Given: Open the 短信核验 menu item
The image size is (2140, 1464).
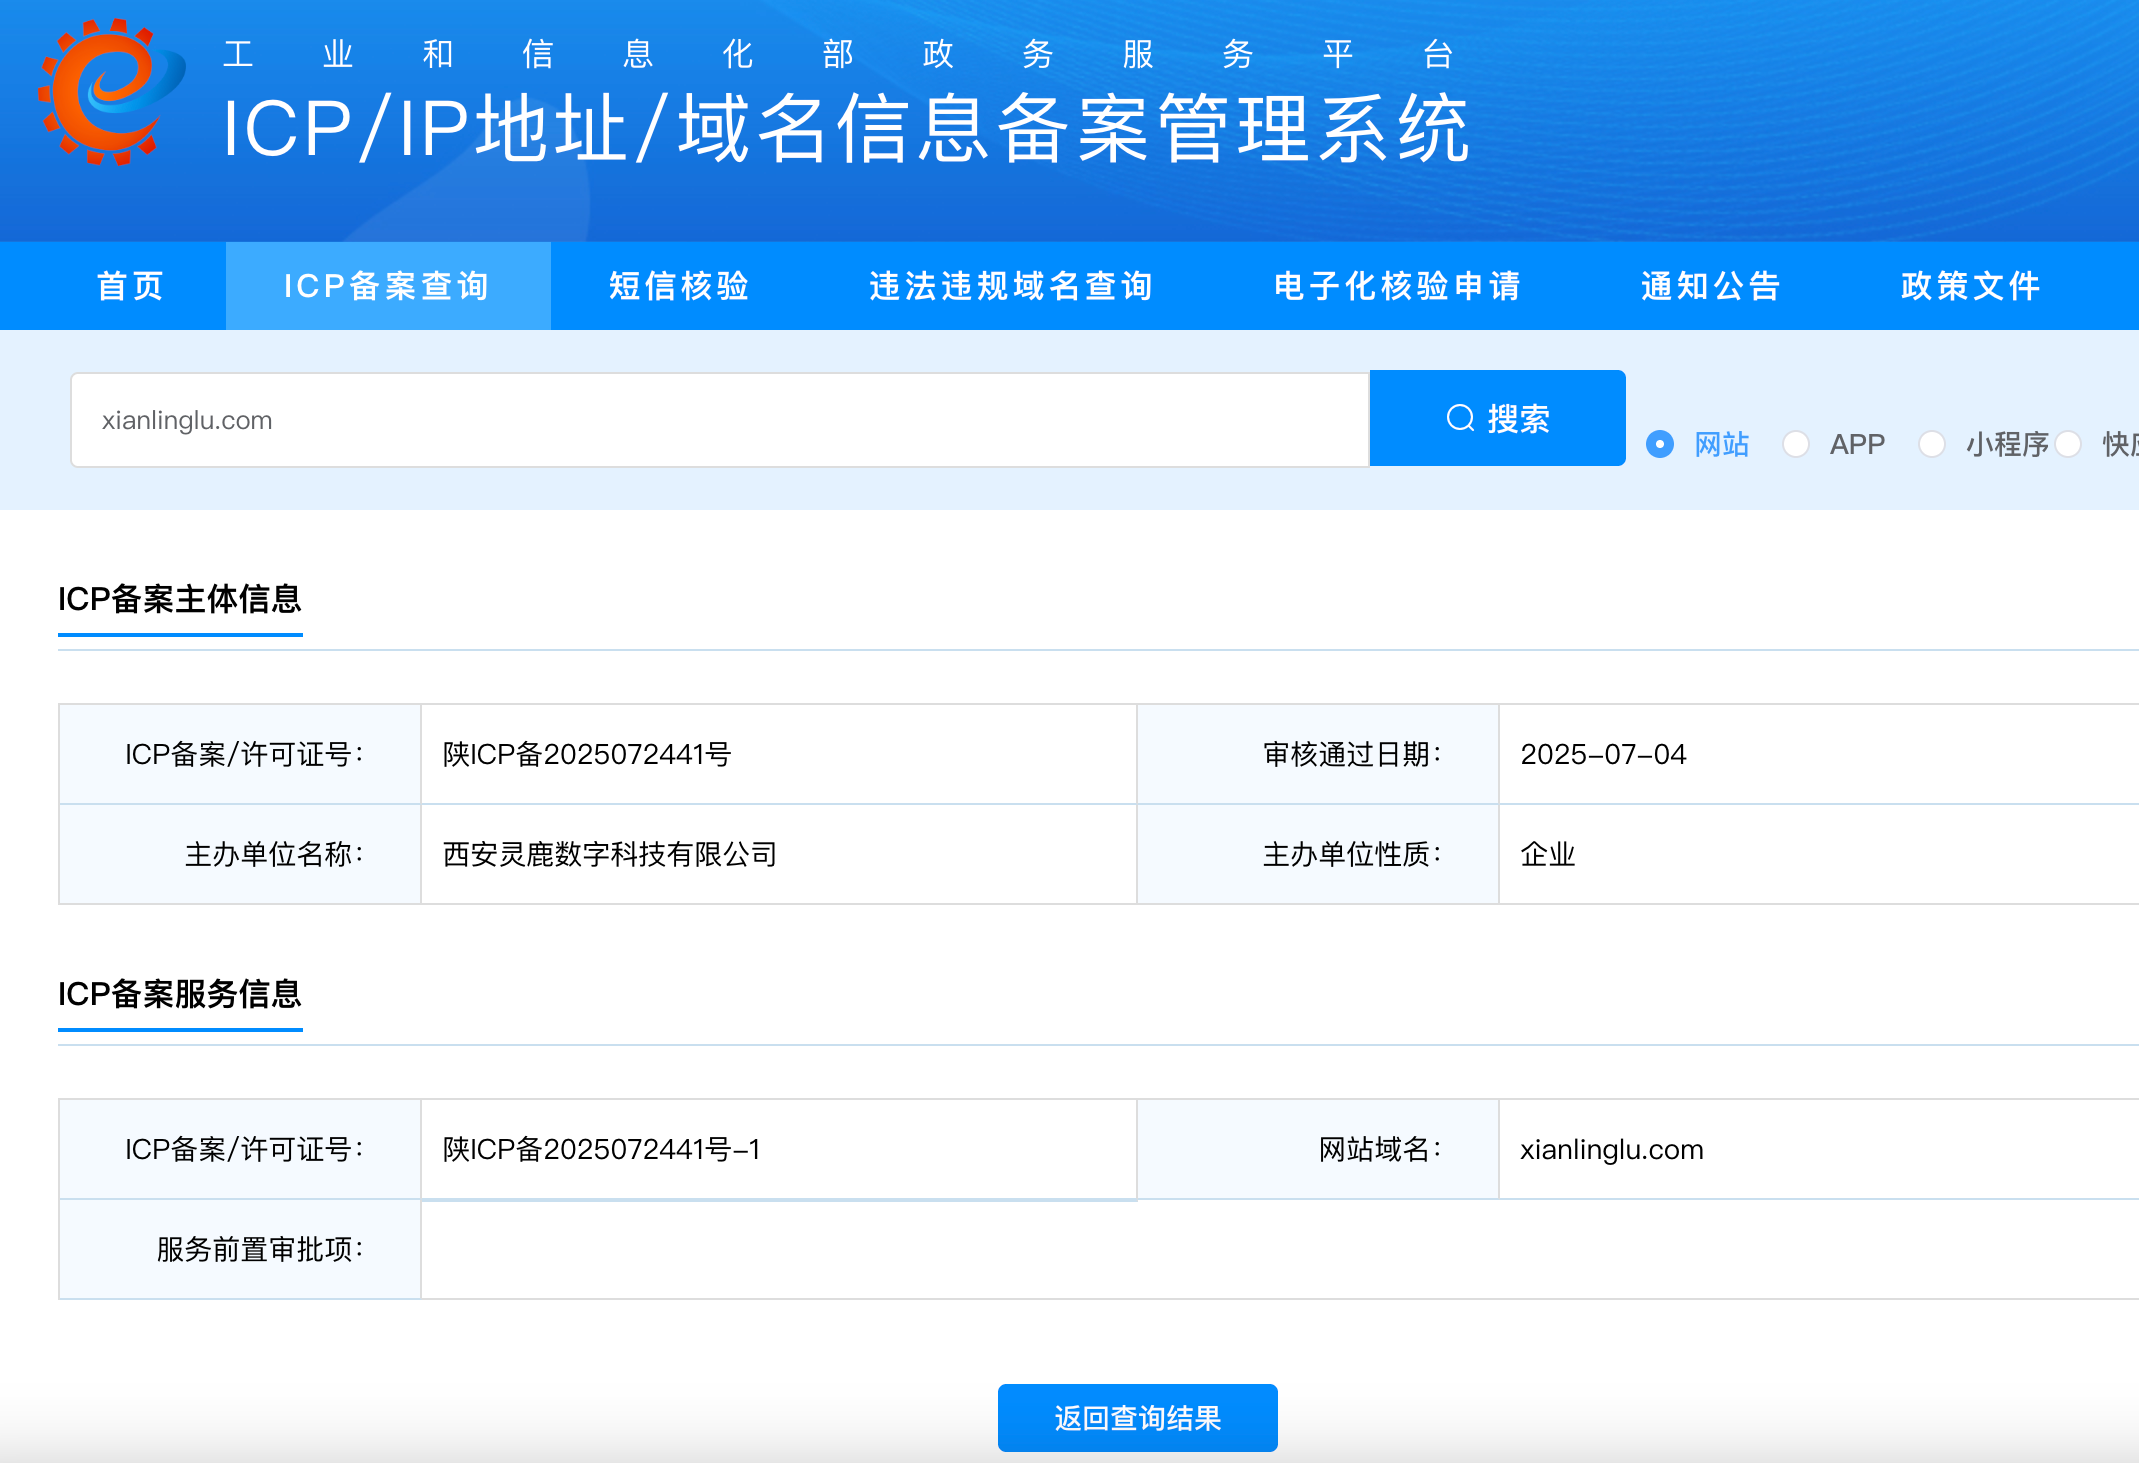Looking at the screenshot, I should click(x=679, y=286).
